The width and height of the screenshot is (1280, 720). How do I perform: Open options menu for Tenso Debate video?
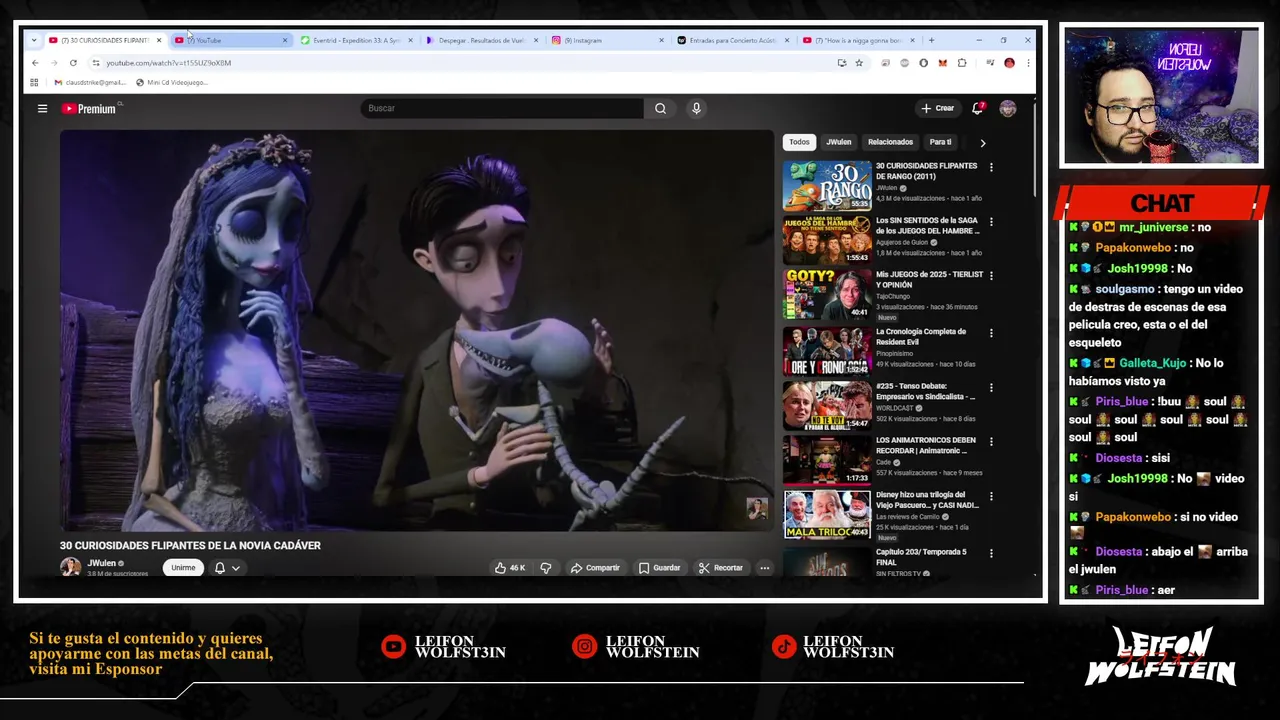pyautogui.click(x=991, y=387)
